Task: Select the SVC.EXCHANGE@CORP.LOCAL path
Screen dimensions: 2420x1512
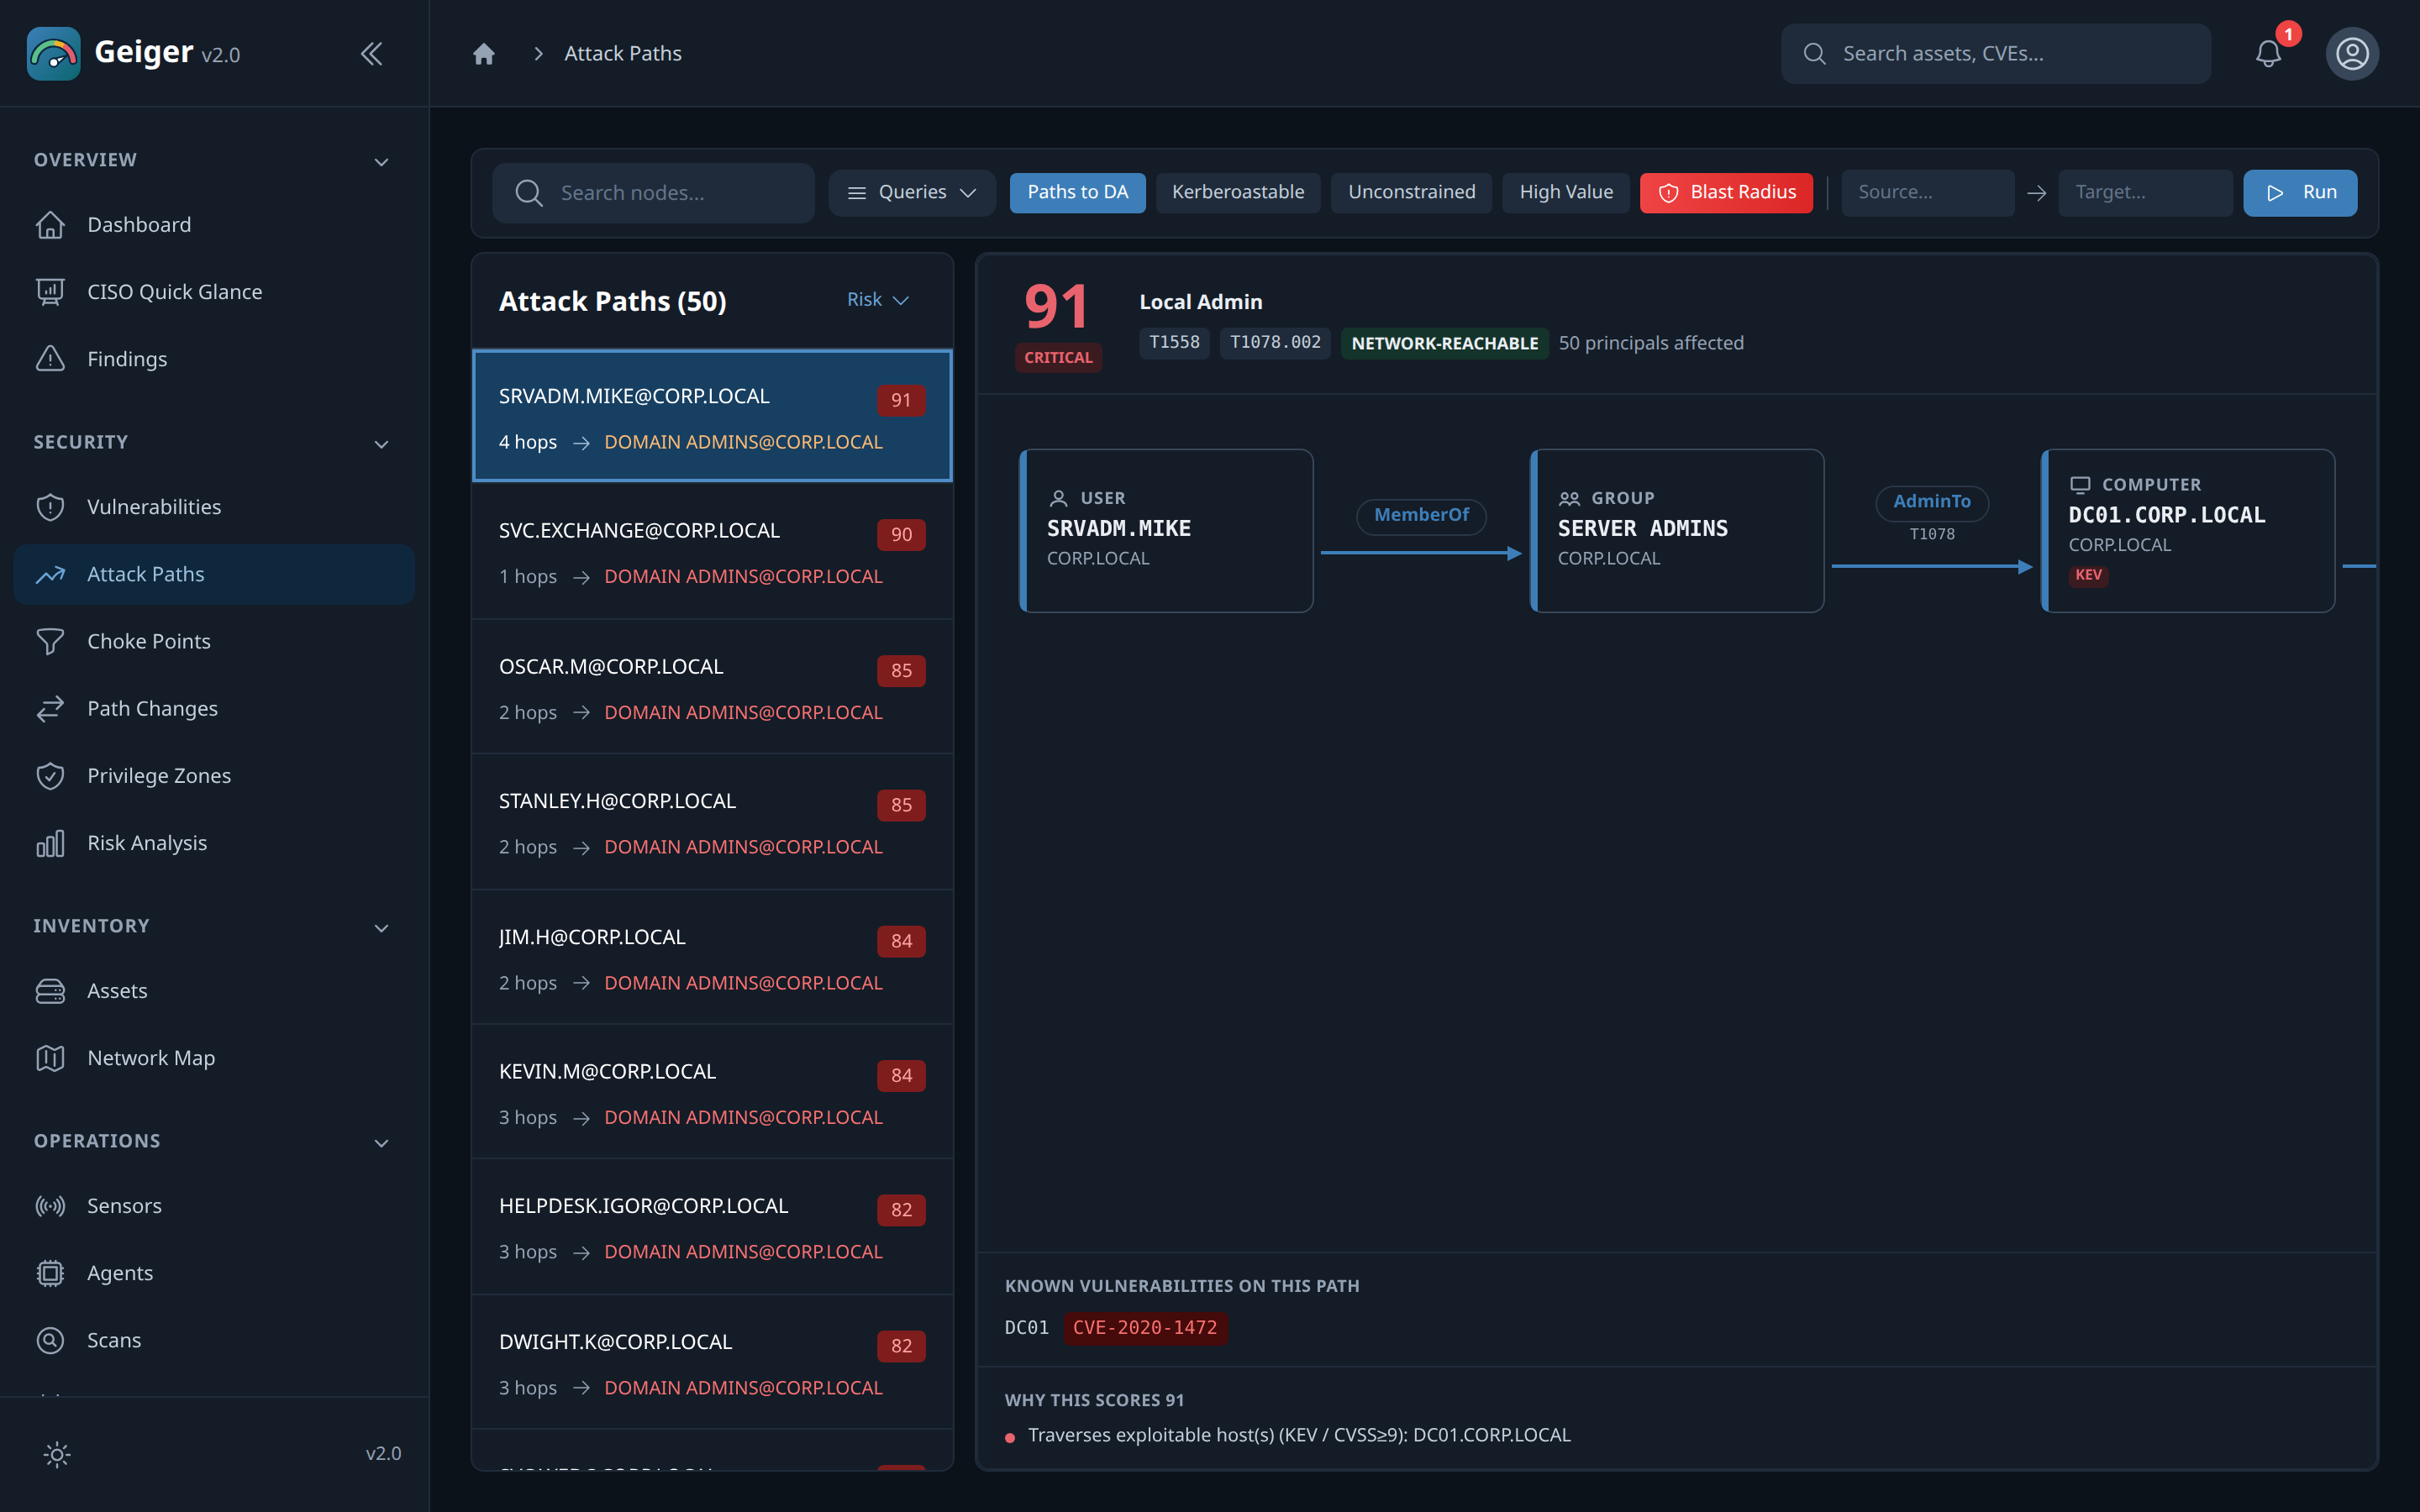Action: [712, 552]
